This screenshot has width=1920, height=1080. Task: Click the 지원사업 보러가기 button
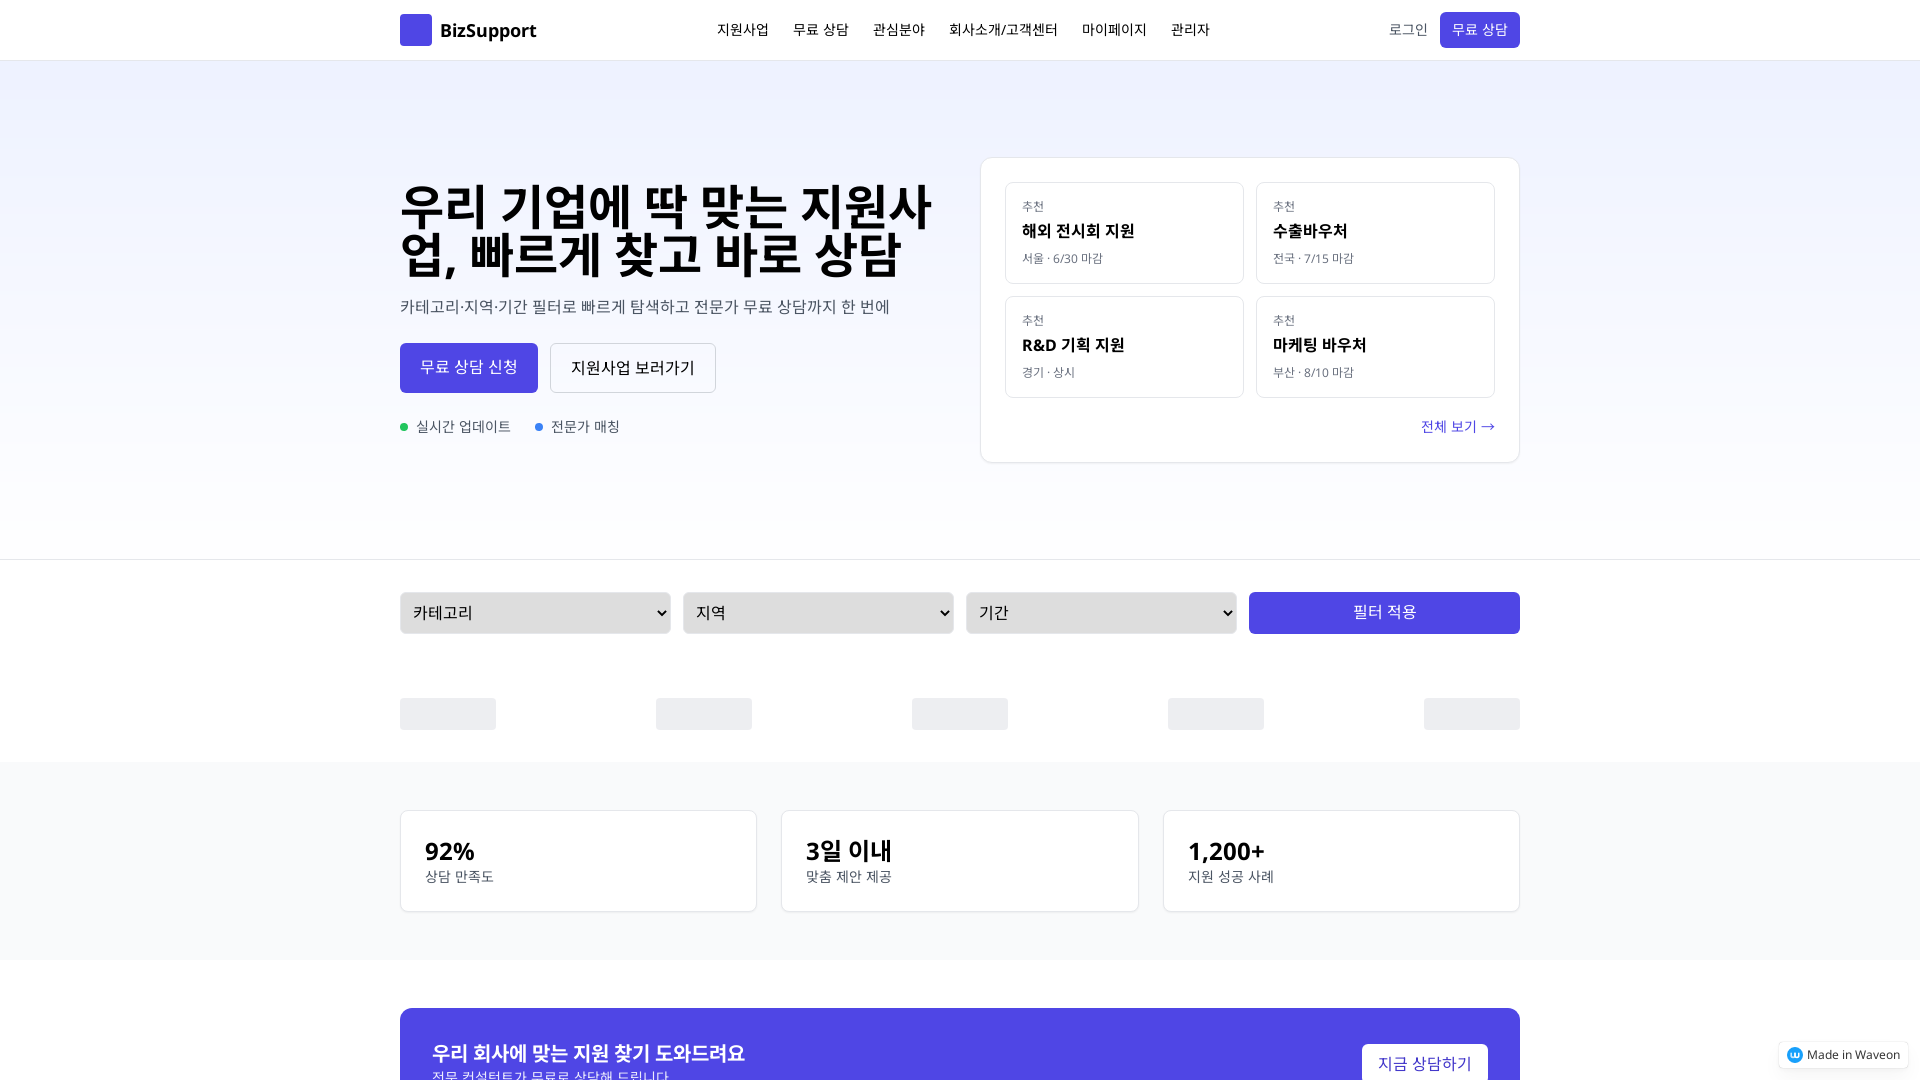coord(632,367)
